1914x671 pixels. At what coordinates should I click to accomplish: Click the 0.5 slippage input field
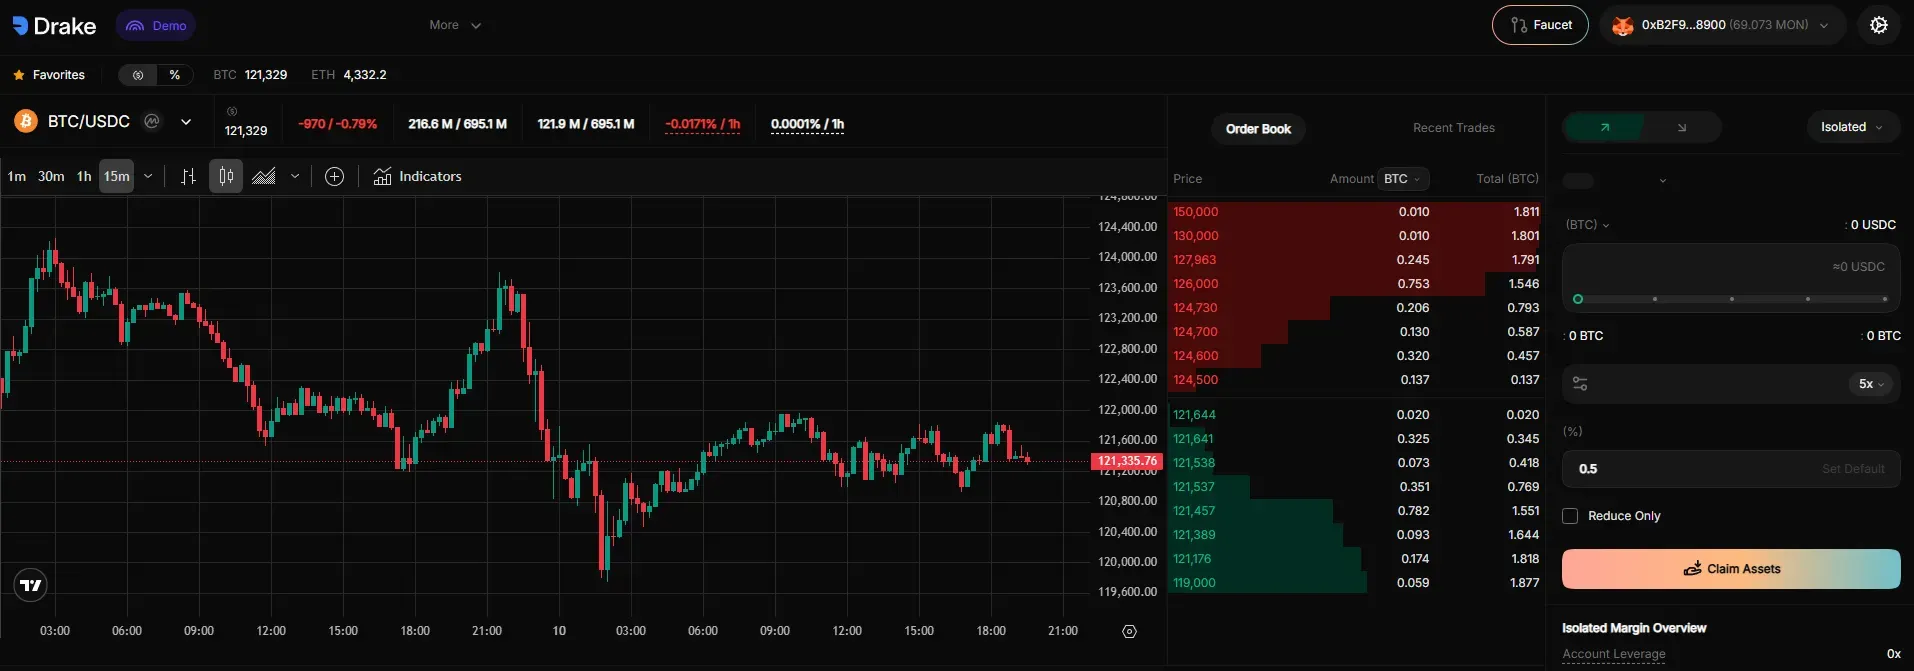coord(1690,469)
